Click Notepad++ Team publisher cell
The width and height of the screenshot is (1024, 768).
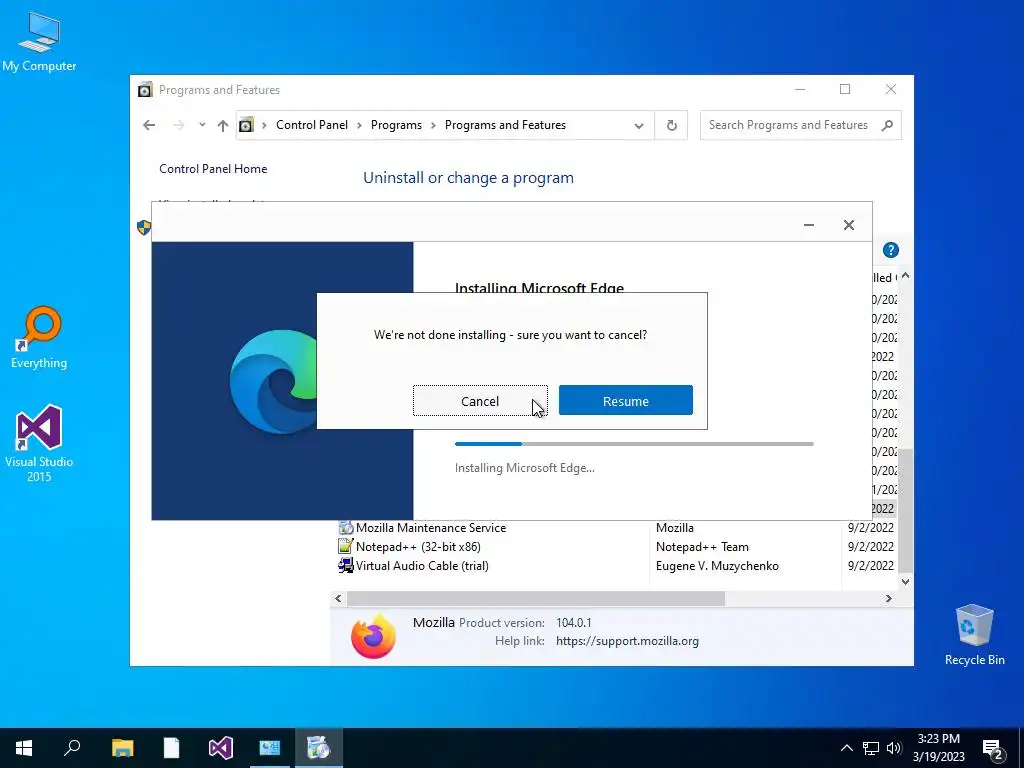click(702, 547)
